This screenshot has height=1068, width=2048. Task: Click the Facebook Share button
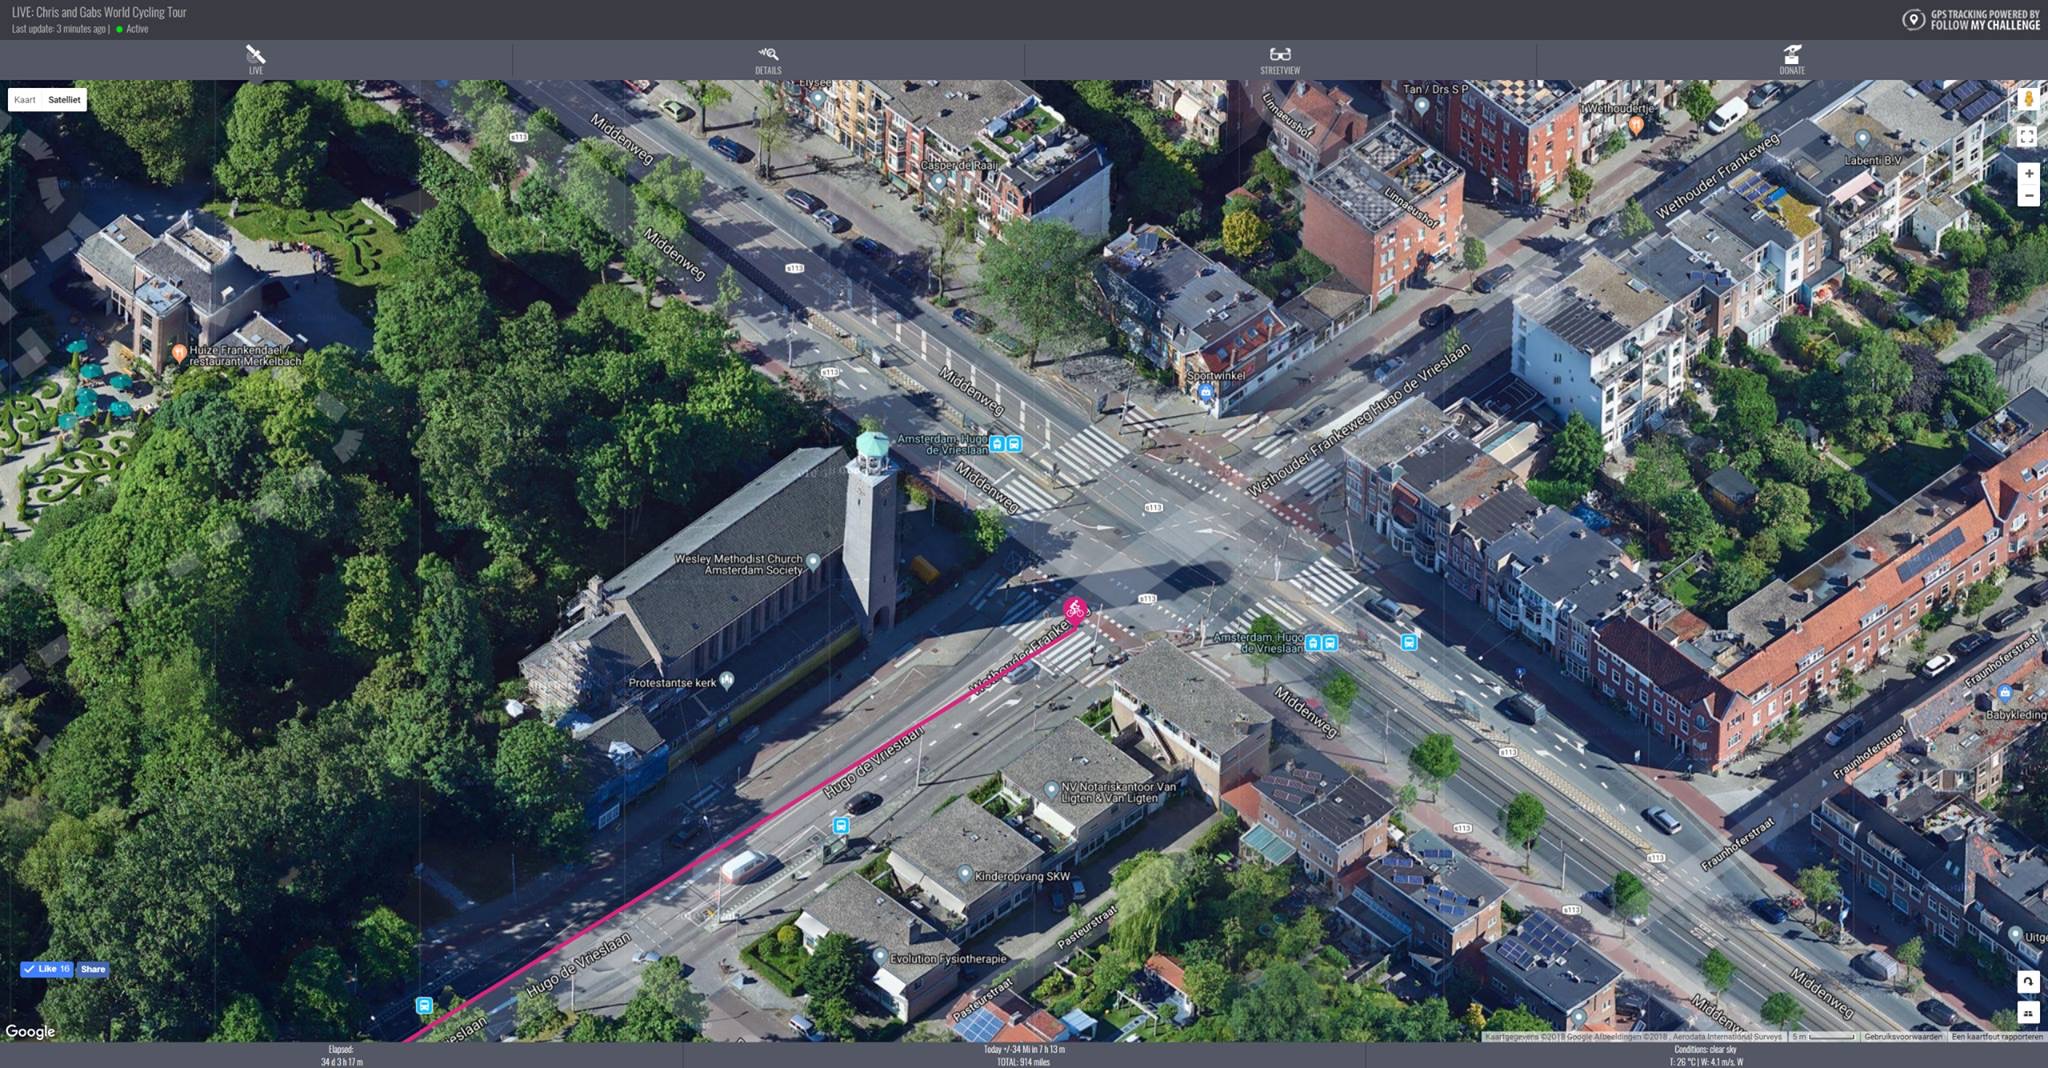pyautogui.click(x=93, y=969)
